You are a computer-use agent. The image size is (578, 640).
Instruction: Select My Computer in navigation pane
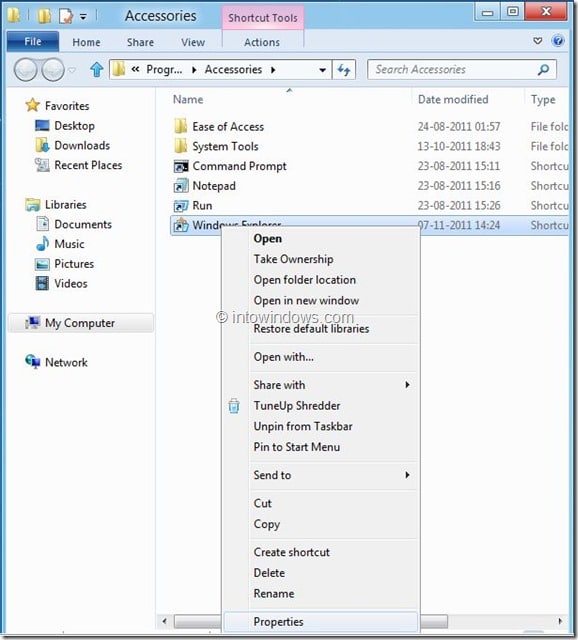pyautogui.click(x=81, y=323)
